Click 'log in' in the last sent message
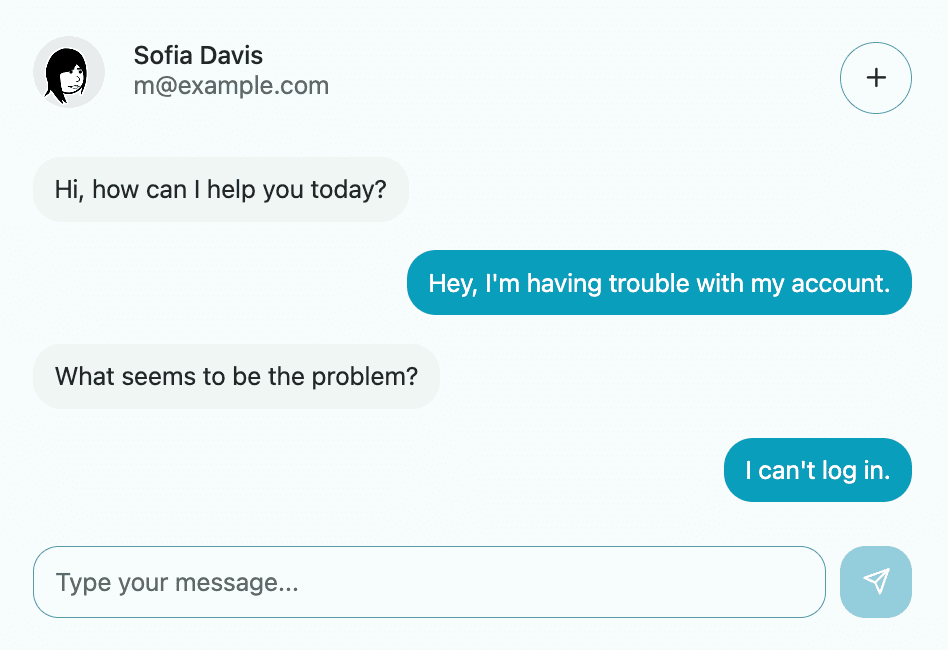 [x=856, y=470]
